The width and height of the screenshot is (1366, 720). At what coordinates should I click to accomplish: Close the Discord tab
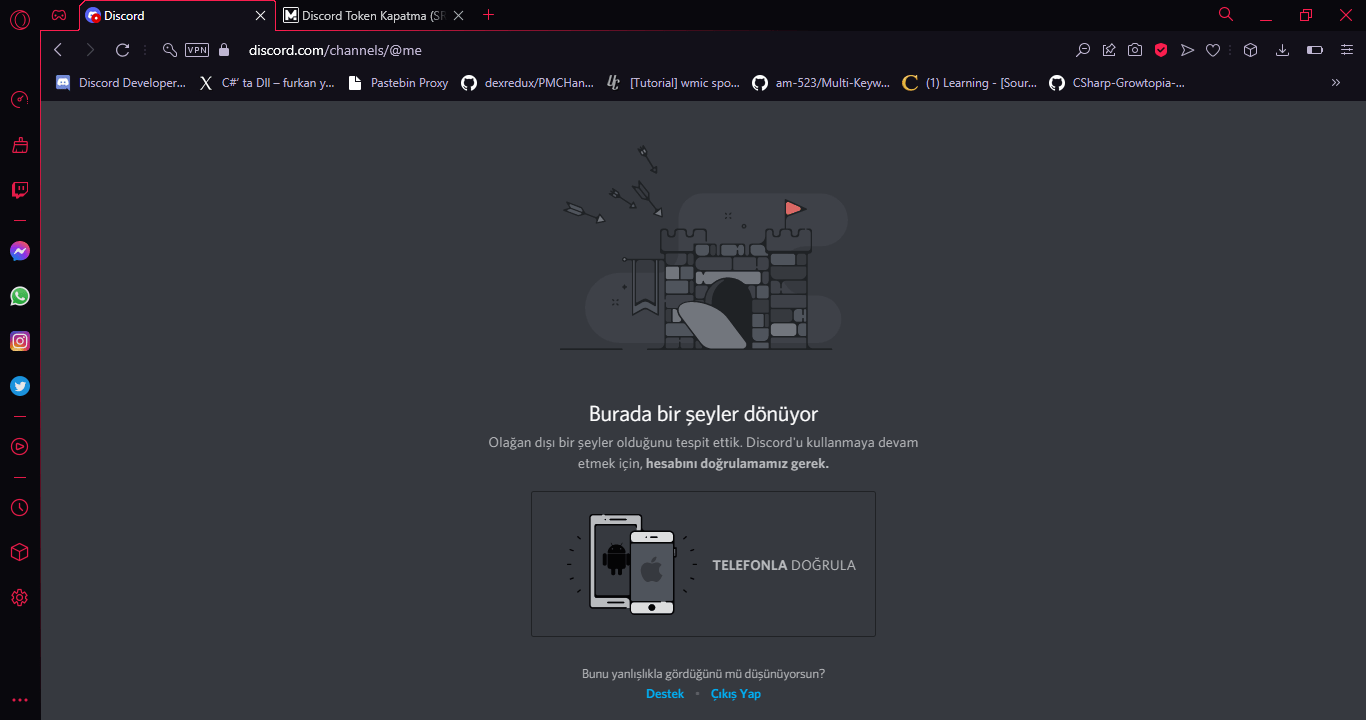(x=261, y=16)
